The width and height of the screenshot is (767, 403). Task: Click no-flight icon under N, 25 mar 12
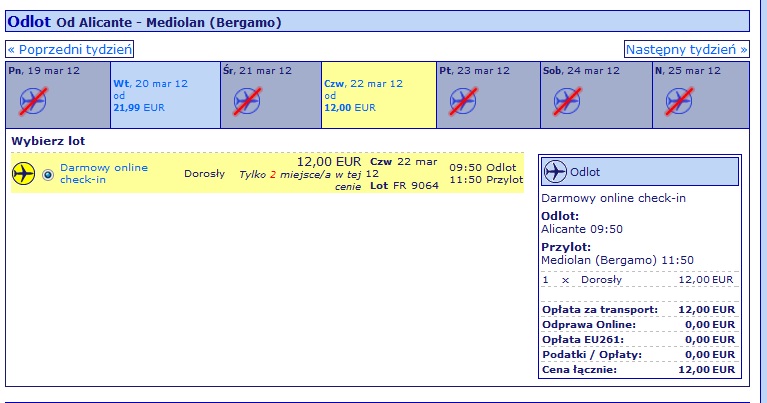(x=679, y=101)
